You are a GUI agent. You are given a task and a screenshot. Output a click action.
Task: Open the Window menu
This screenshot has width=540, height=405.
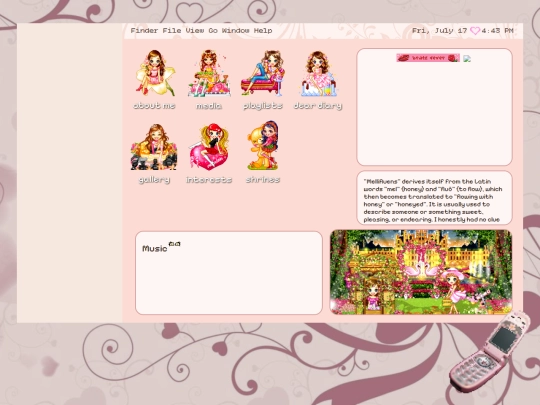236,31
